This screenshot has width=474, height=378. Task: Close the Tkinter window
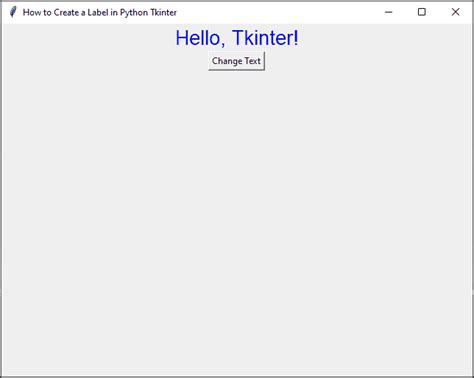pos(455,12)
